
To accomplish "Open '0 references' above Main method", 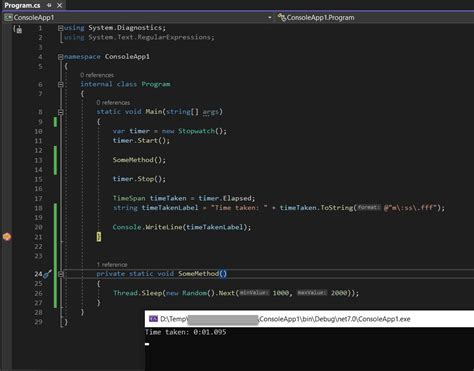I will (x=113, y=102).
